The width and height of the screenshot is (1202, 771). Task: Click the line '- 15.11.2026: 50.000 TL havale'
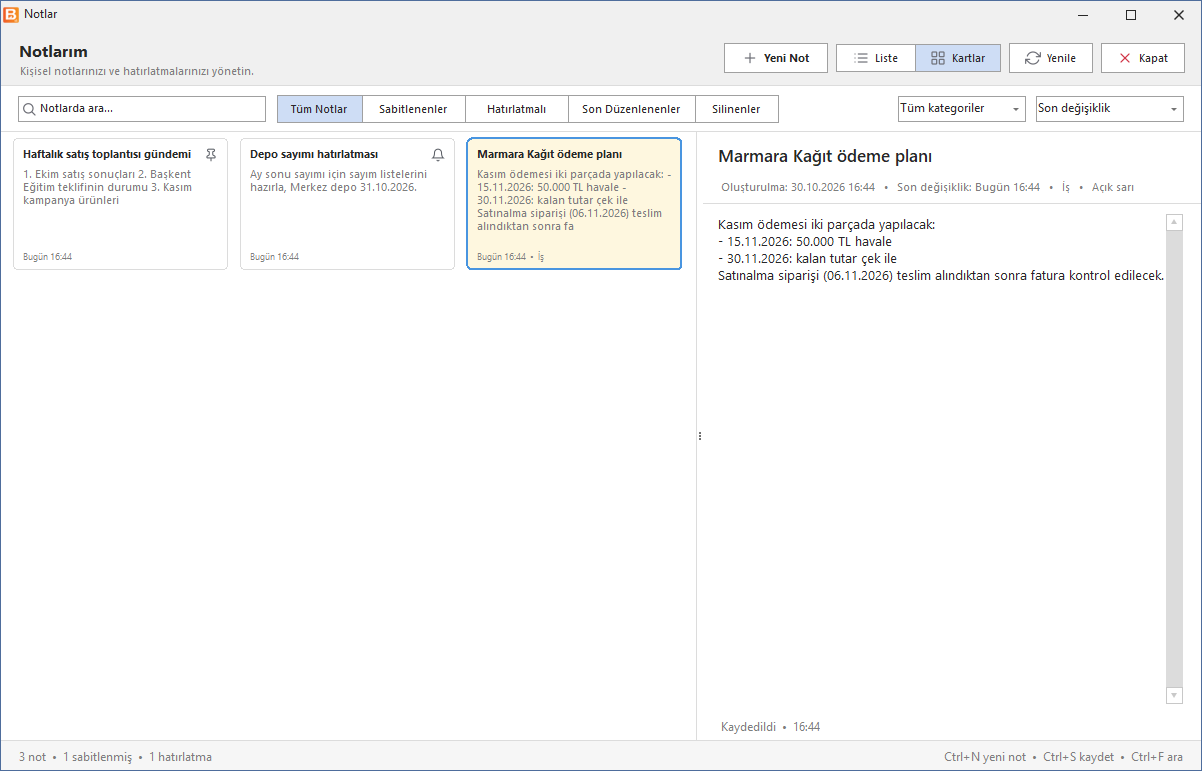[805, 241]
